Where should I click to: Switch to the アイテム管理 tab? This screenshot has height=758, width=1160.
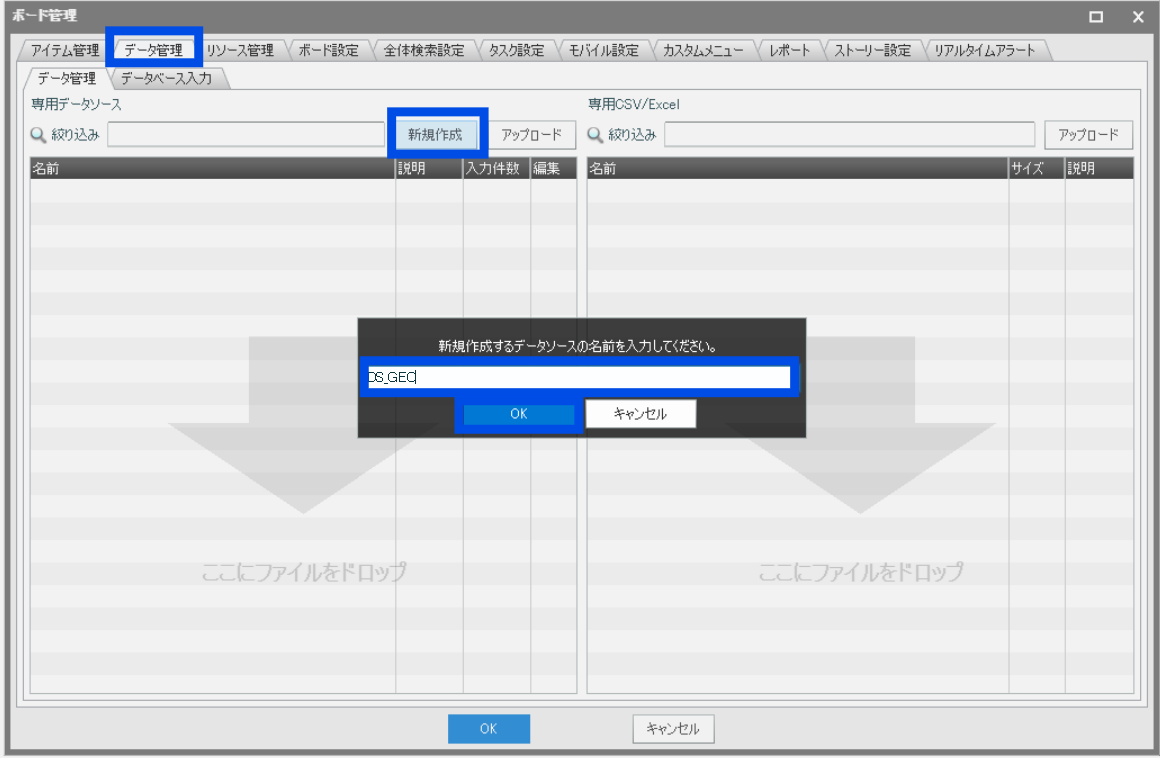point(65,50)
